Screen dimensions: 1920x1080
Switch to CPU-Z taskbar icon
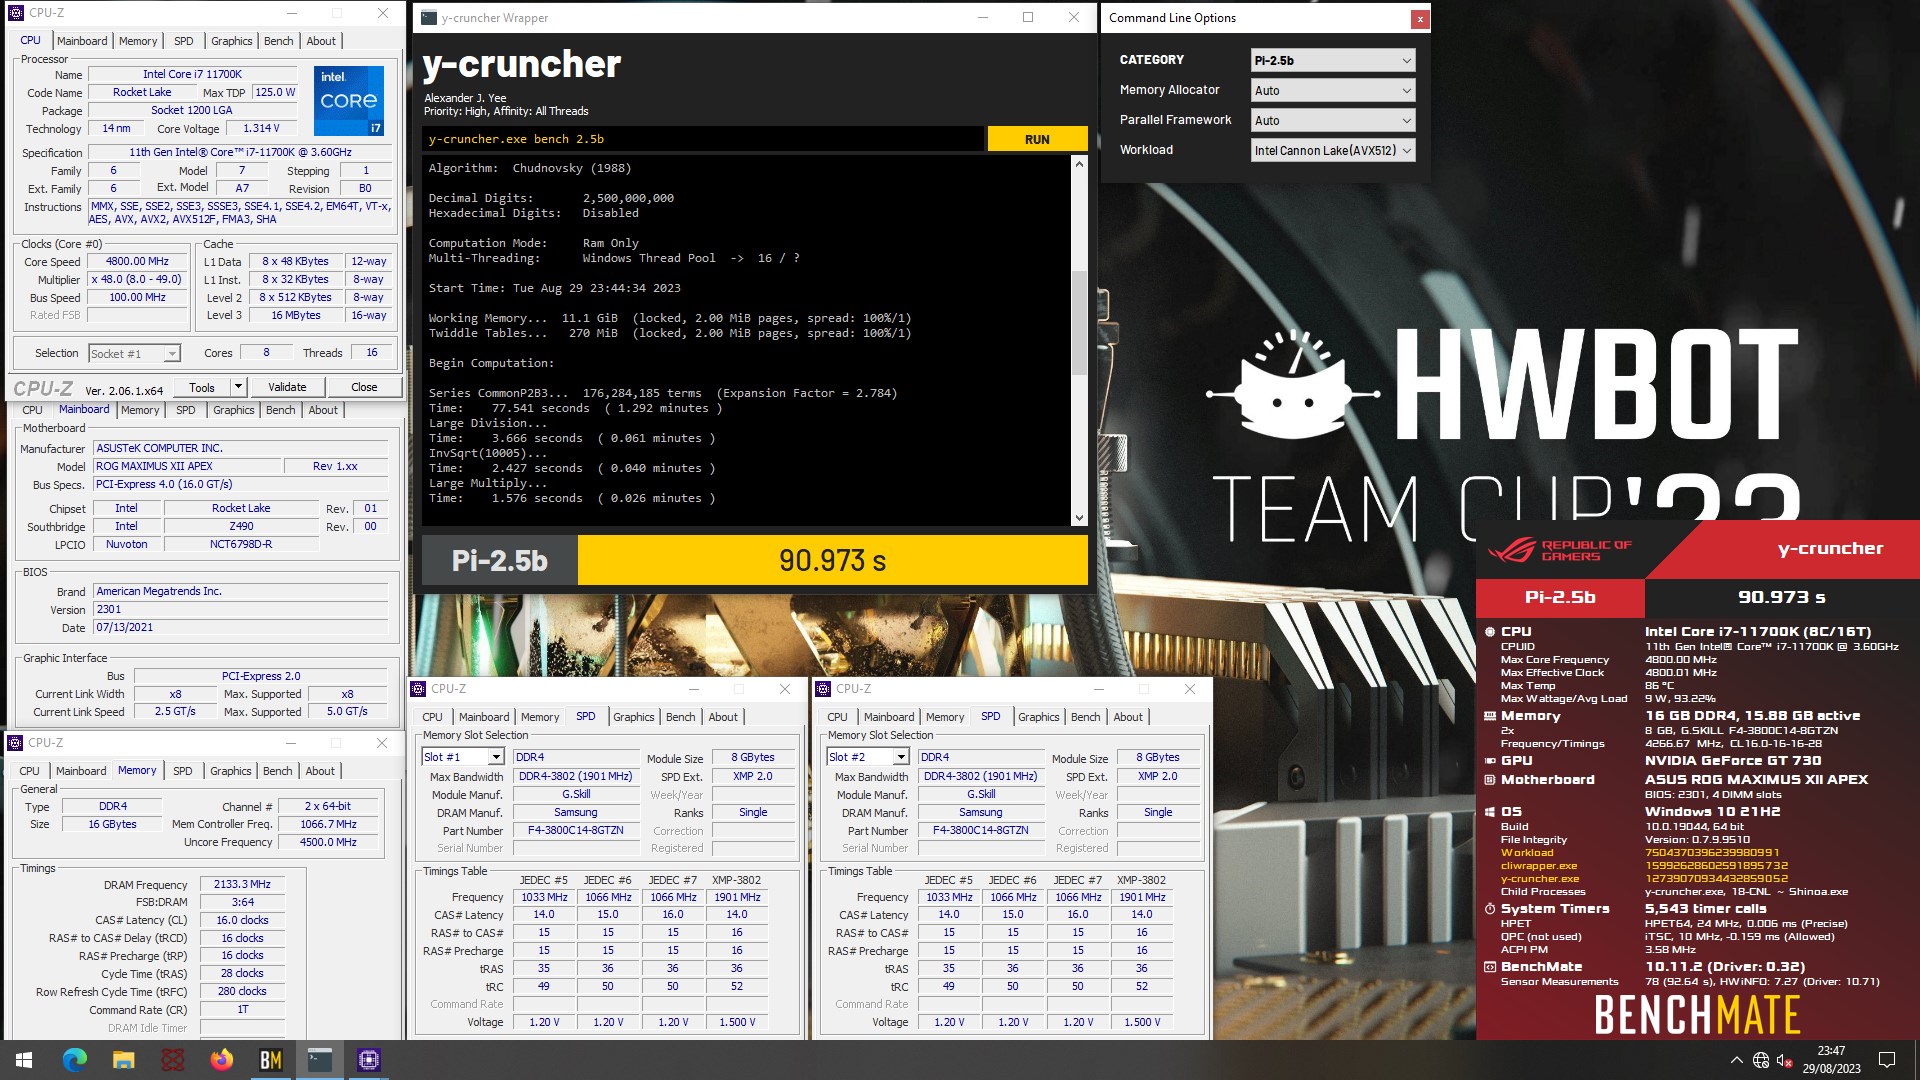[368, 1059]
